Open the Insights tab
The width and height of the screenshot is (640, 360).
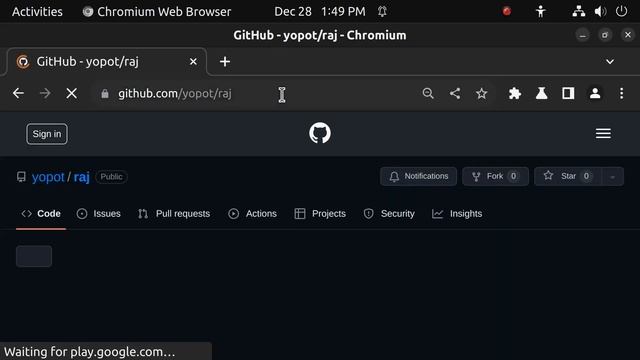click(x=457, y=213)
